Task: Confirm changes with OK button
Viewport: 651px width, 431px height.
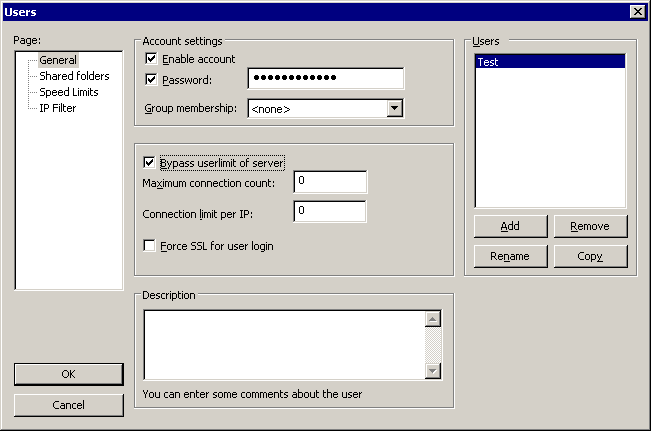Action: pyautogui.click(x=68, y=374)
